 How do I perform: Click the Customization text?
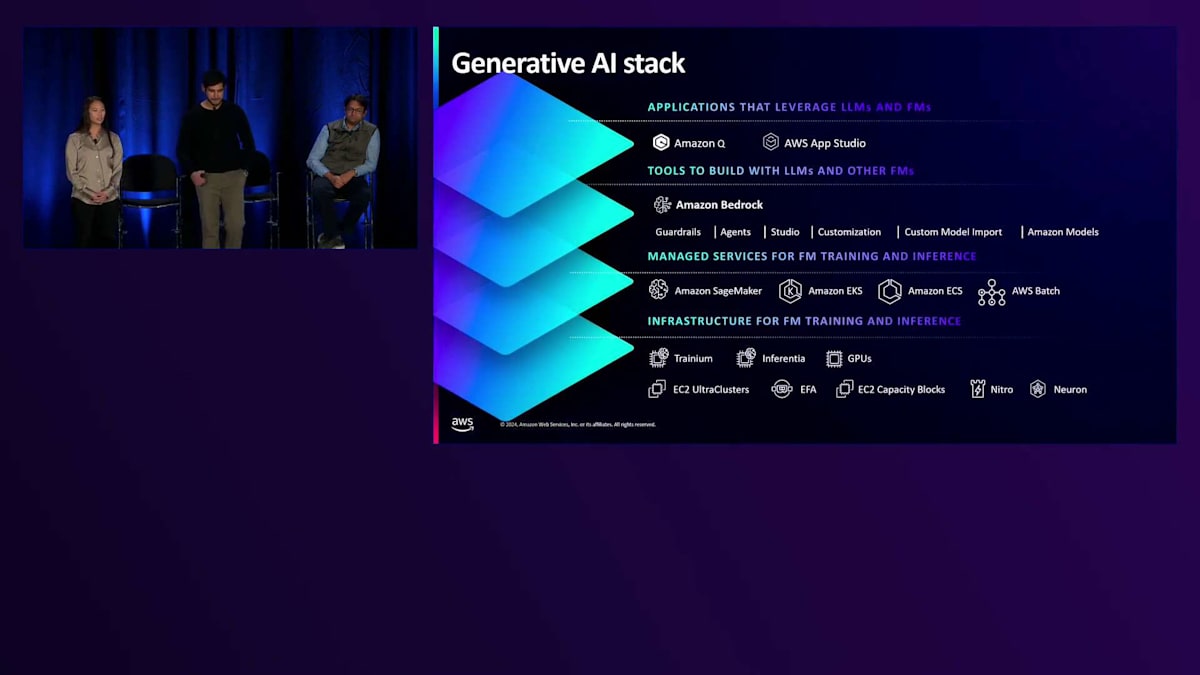(x=850, y=232)
